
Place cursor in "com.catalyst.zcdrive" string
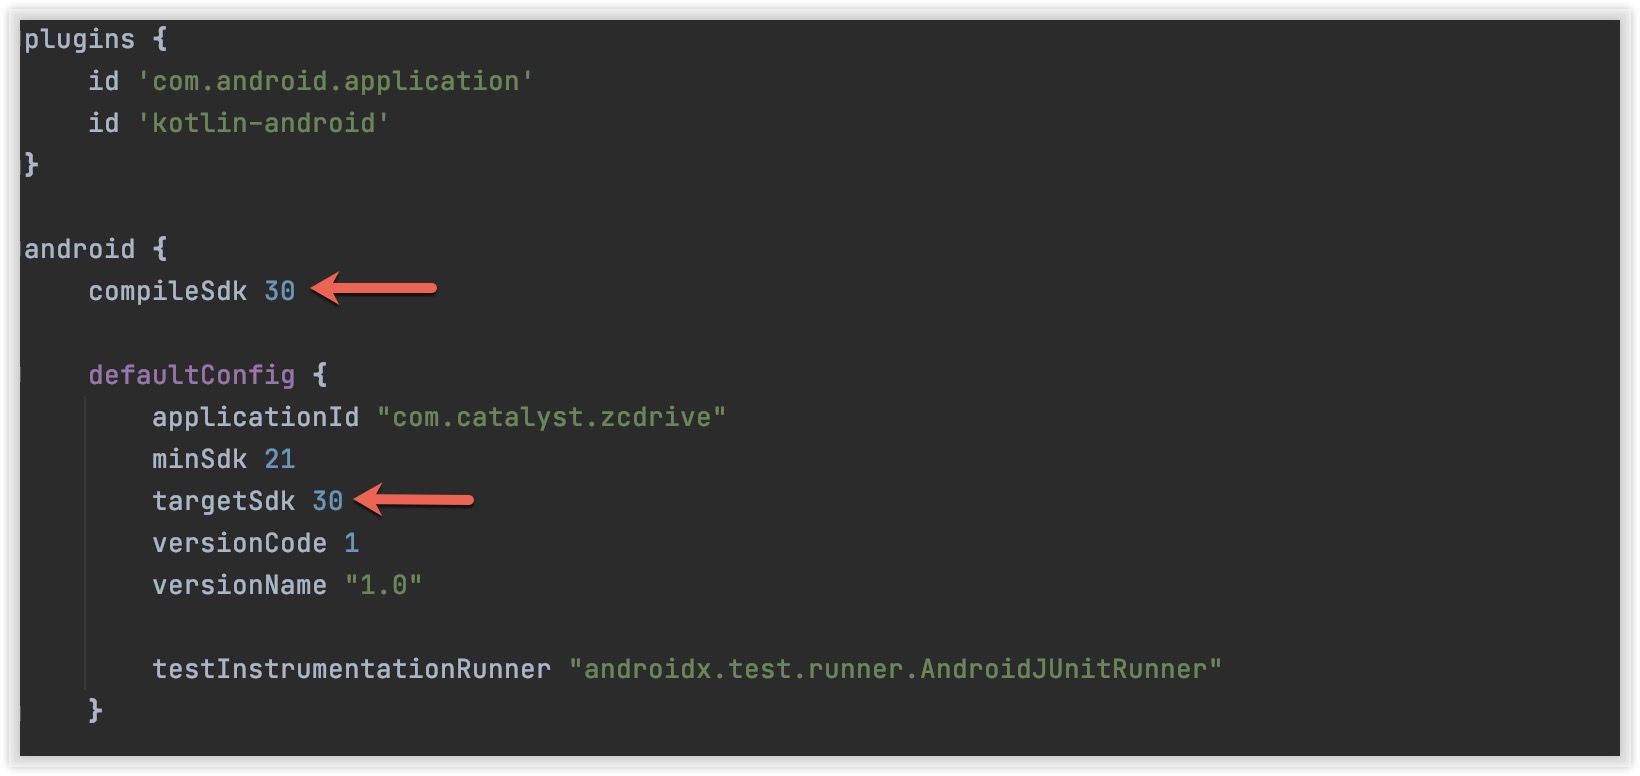[551, 417]
